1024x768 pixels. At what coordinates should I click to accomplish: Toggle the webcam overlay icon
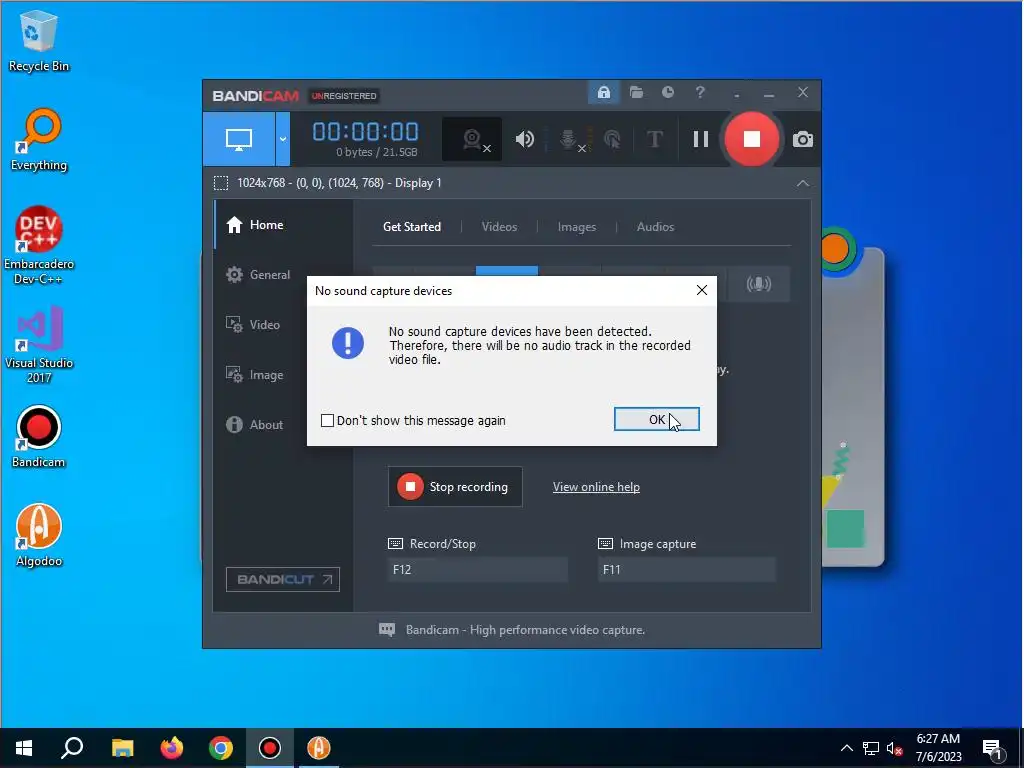pos(472,139)
